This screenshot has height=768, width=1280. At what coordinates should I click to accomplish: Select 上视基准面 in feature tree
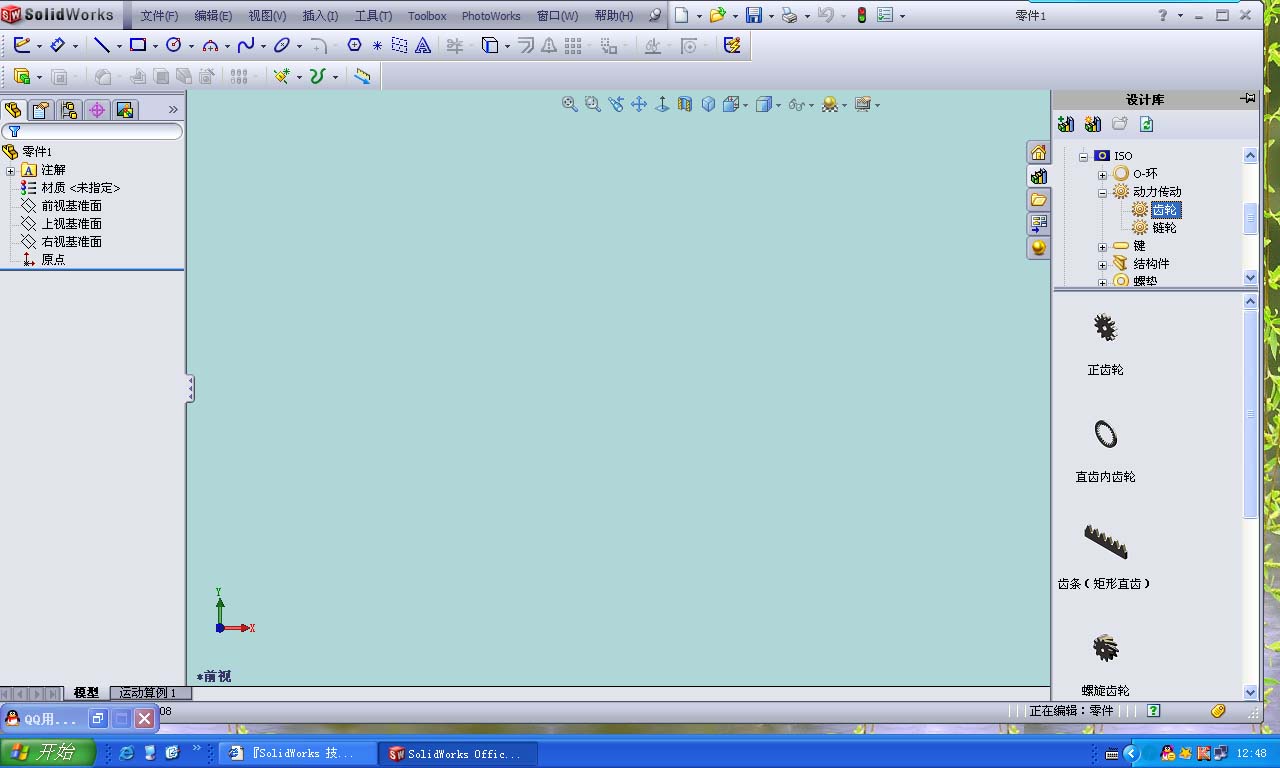(x=71, y=224)
